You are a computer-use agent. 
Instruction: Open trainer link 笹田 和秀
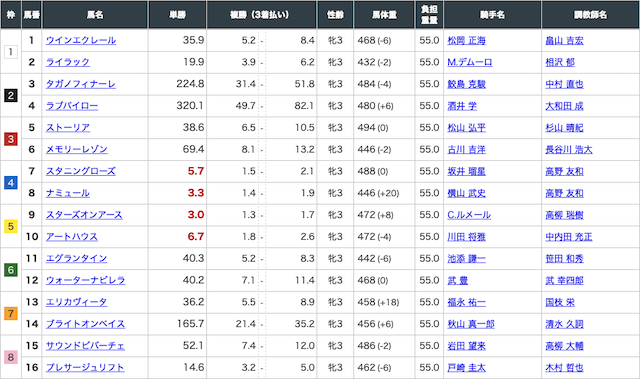coord(564,258)
